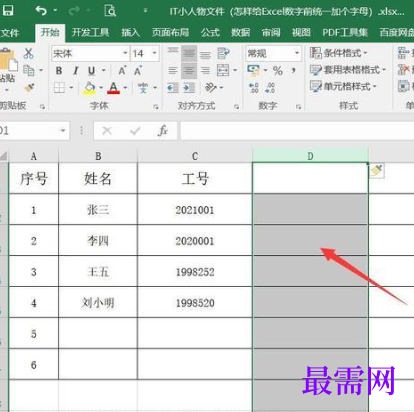The height and width of the screenshot is (412, 414).
Task: Click the Print Preview icon in title bar
Action: (x=110, y=11)
